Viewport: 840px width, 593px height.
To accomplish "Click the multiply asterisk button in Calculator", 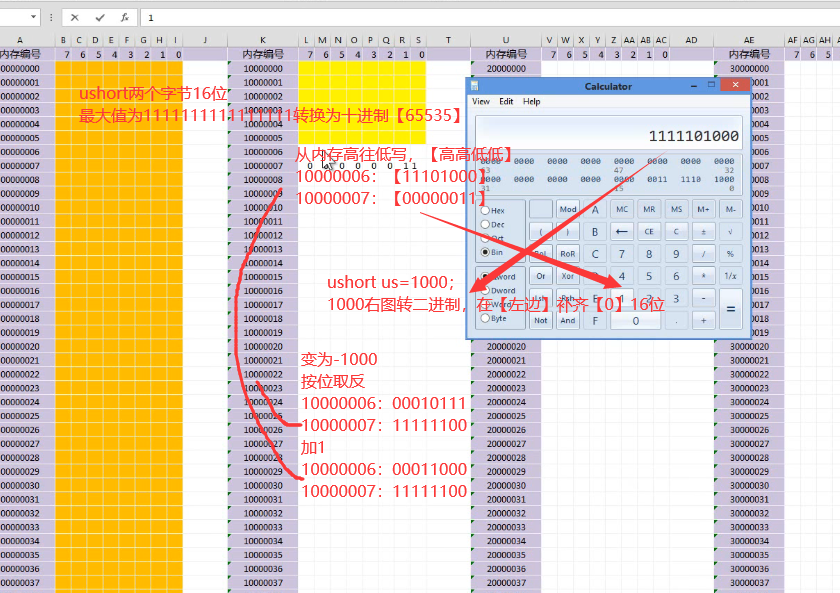I will (703, 276).
